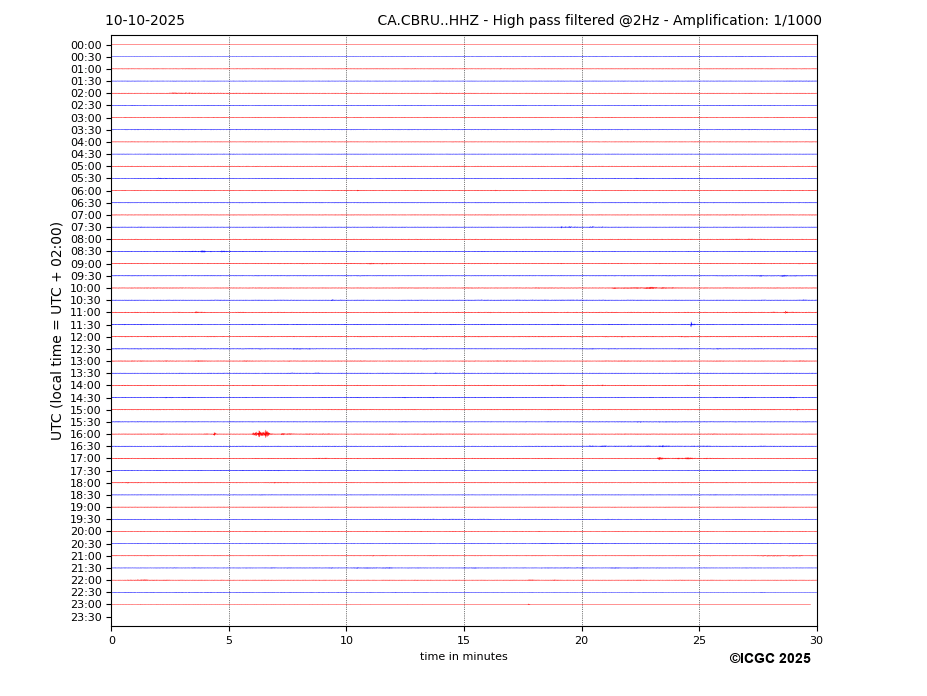Click the 0 tick on the minutes axis
This screenshot has height=696, width=927.
coord(112,640)
